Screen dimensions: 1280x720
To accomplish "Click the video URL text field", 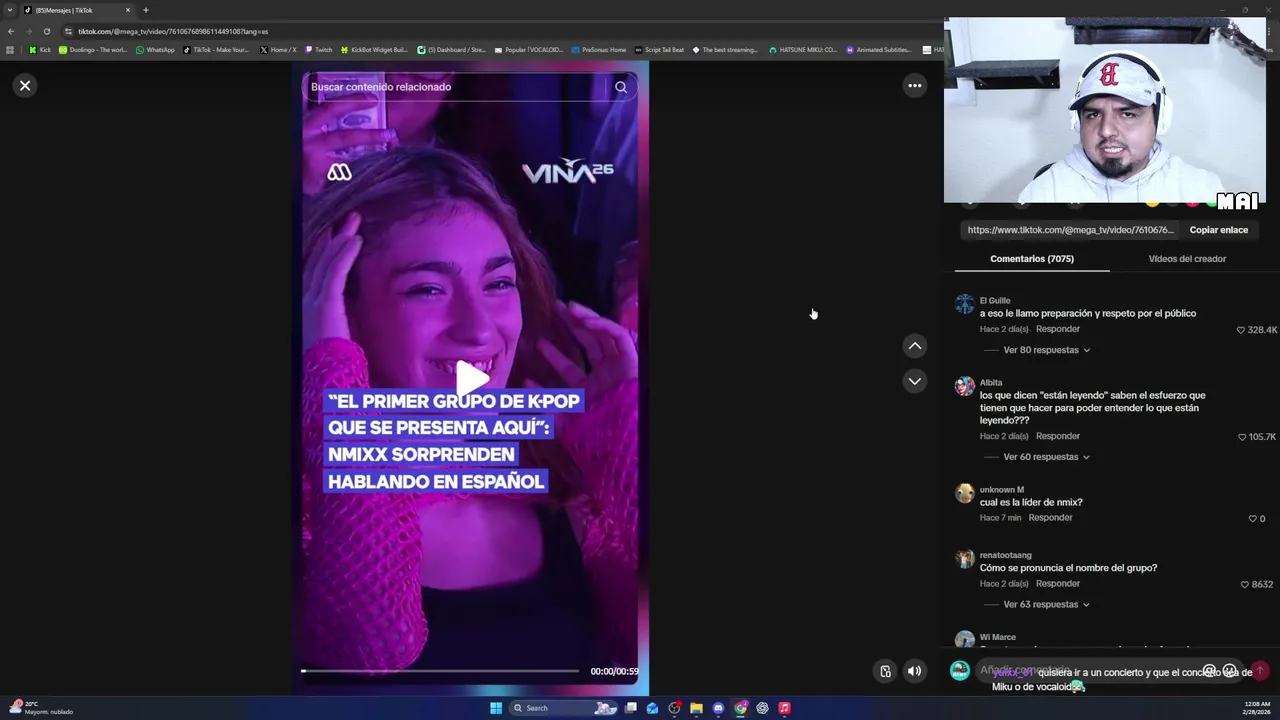I will (x=1070, y=230).
